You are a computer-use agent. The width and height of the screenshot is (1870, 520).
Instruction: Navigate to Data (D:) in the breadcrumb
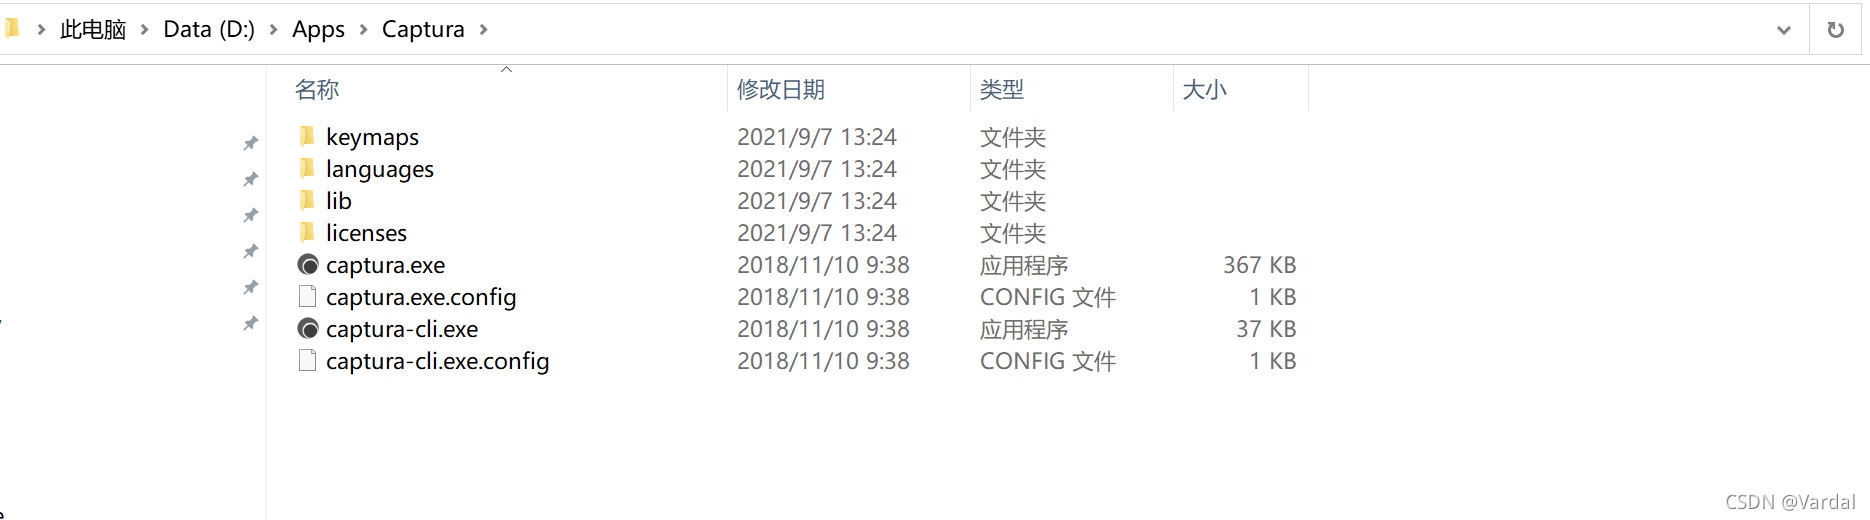[209, 30]
